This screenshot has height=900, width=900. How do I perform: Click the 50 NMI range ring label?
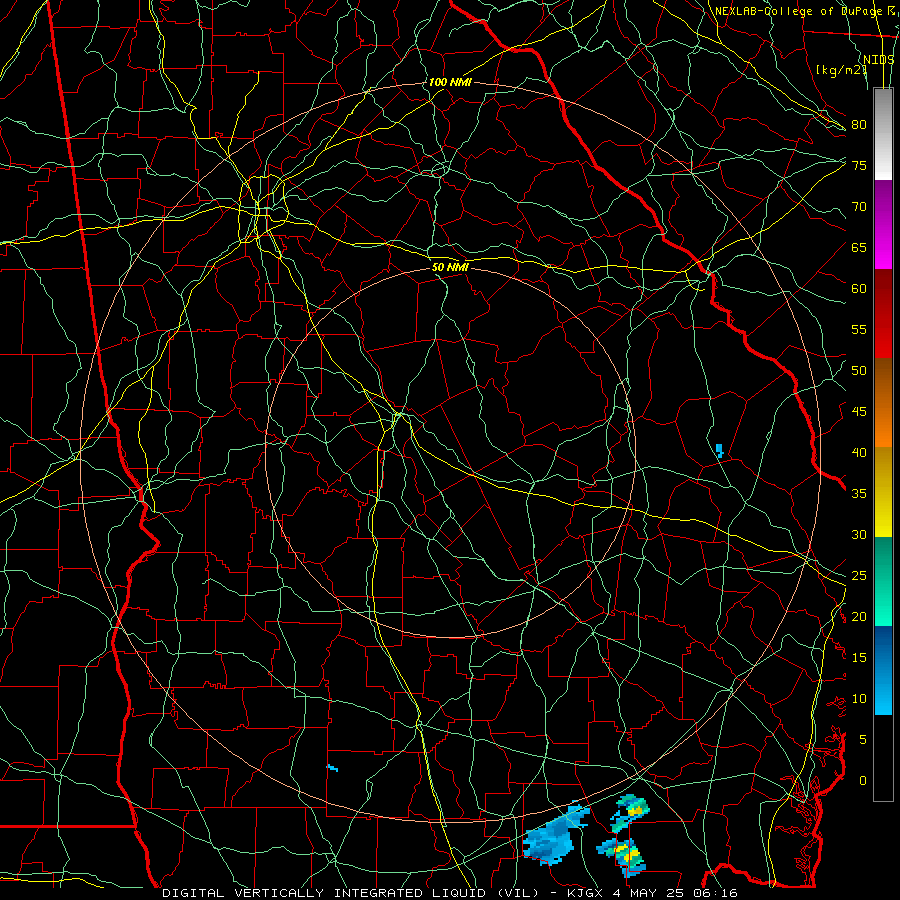tap(450, 267)
